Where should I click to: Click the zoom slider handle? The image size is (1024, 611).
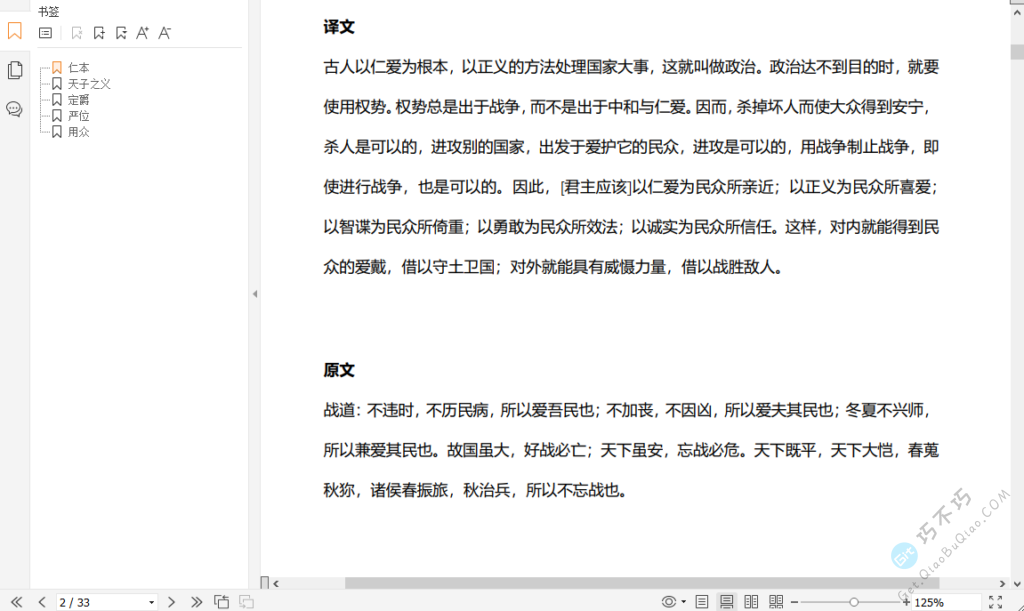click(853, 602)
